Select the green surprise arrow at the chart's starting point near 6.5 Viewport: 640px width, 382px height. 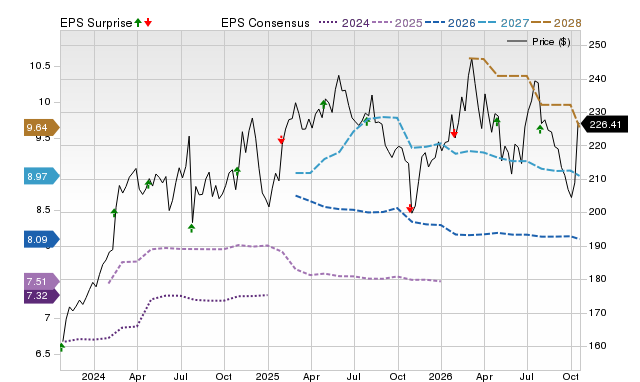(62, 347)
